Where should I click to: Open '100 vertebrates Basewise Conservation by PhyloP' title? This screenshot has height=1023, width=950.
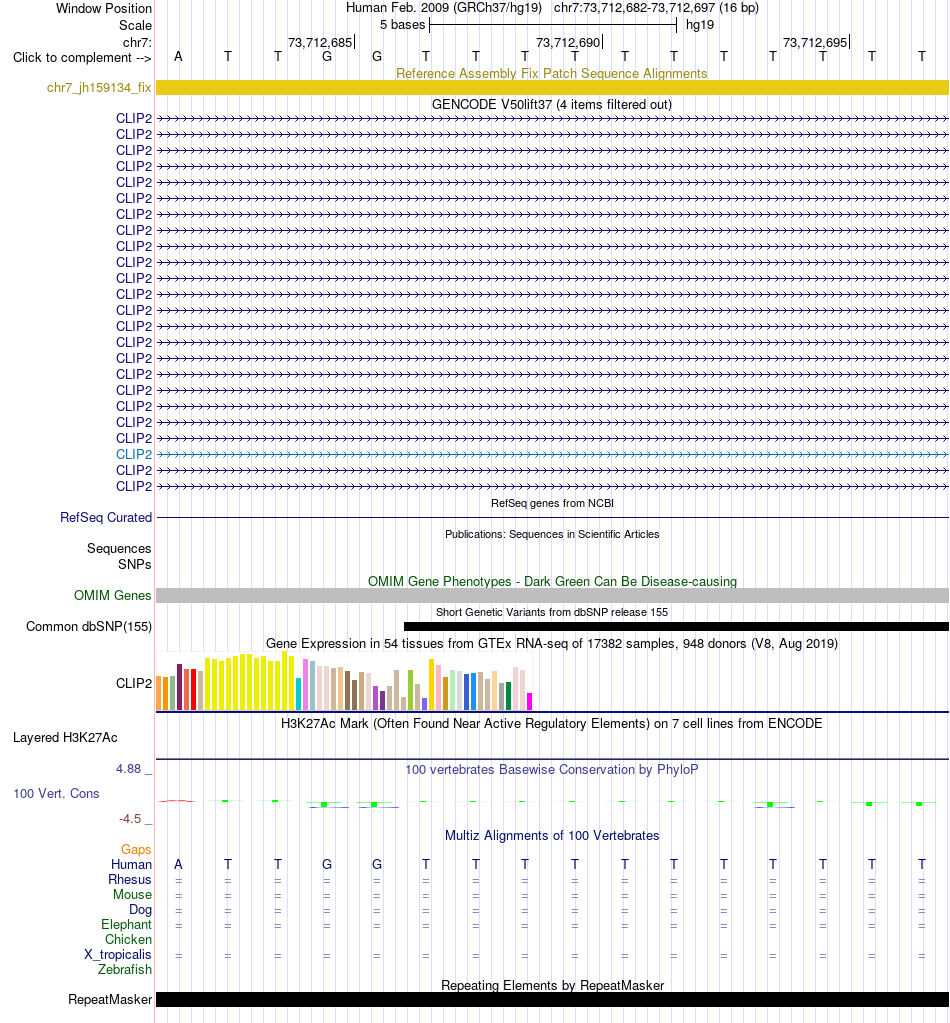pyautogui.click(x=552, y=770)
